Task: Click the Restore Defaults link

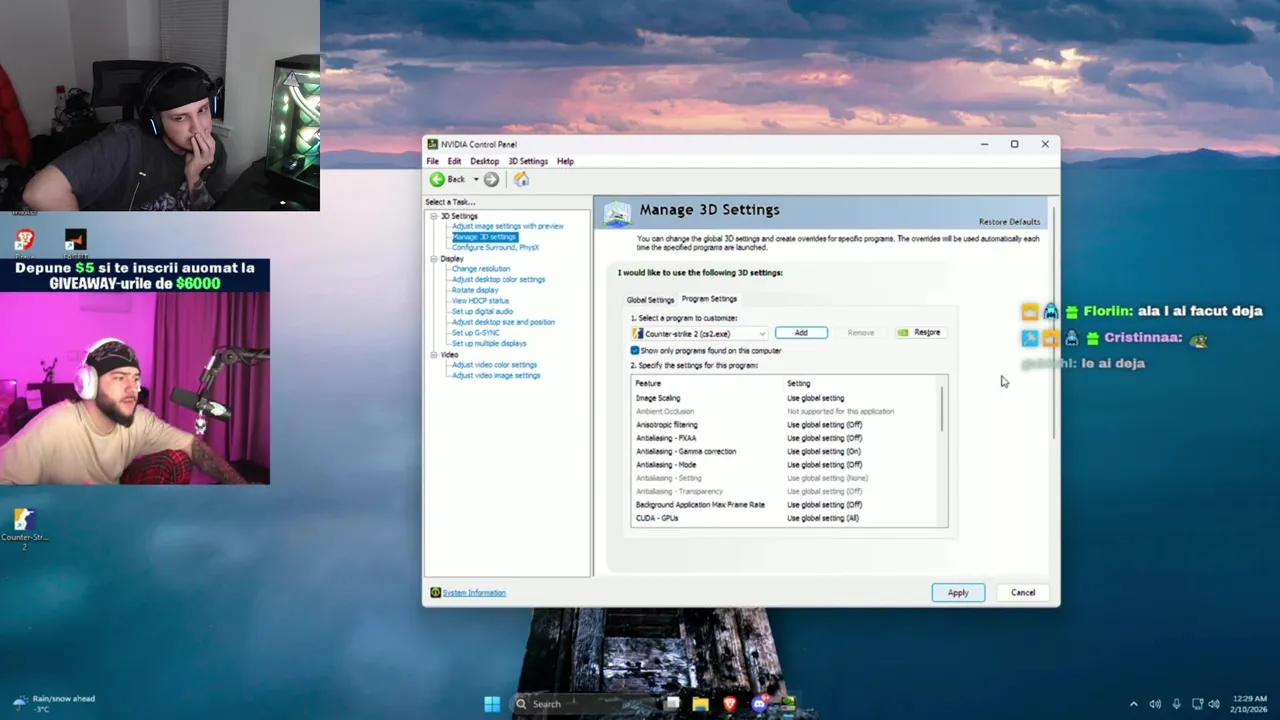Action: pos(1009,222)
